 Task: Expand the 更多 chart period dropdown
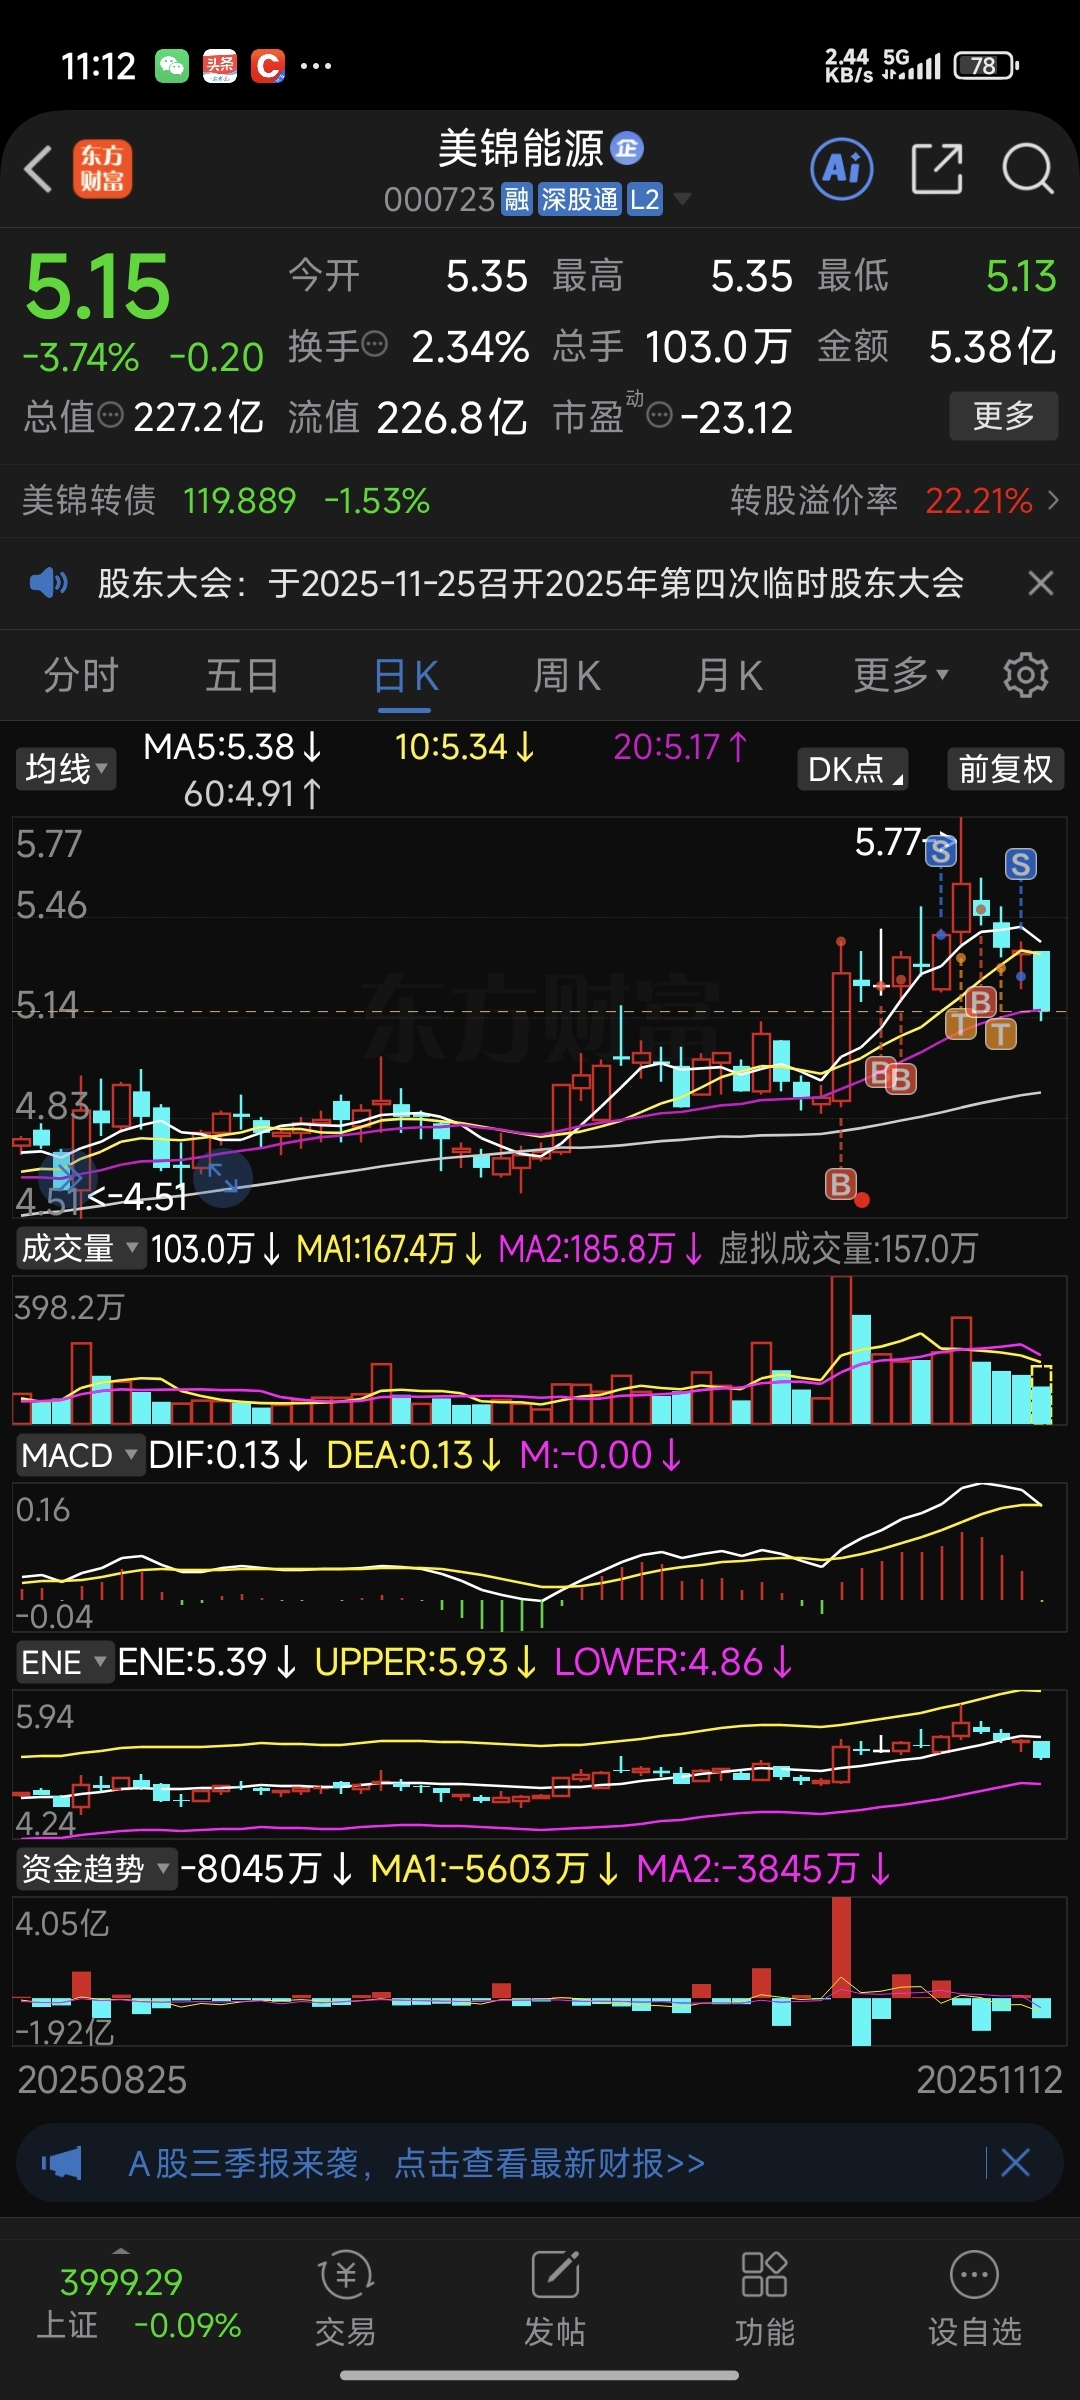pos(901,675)
